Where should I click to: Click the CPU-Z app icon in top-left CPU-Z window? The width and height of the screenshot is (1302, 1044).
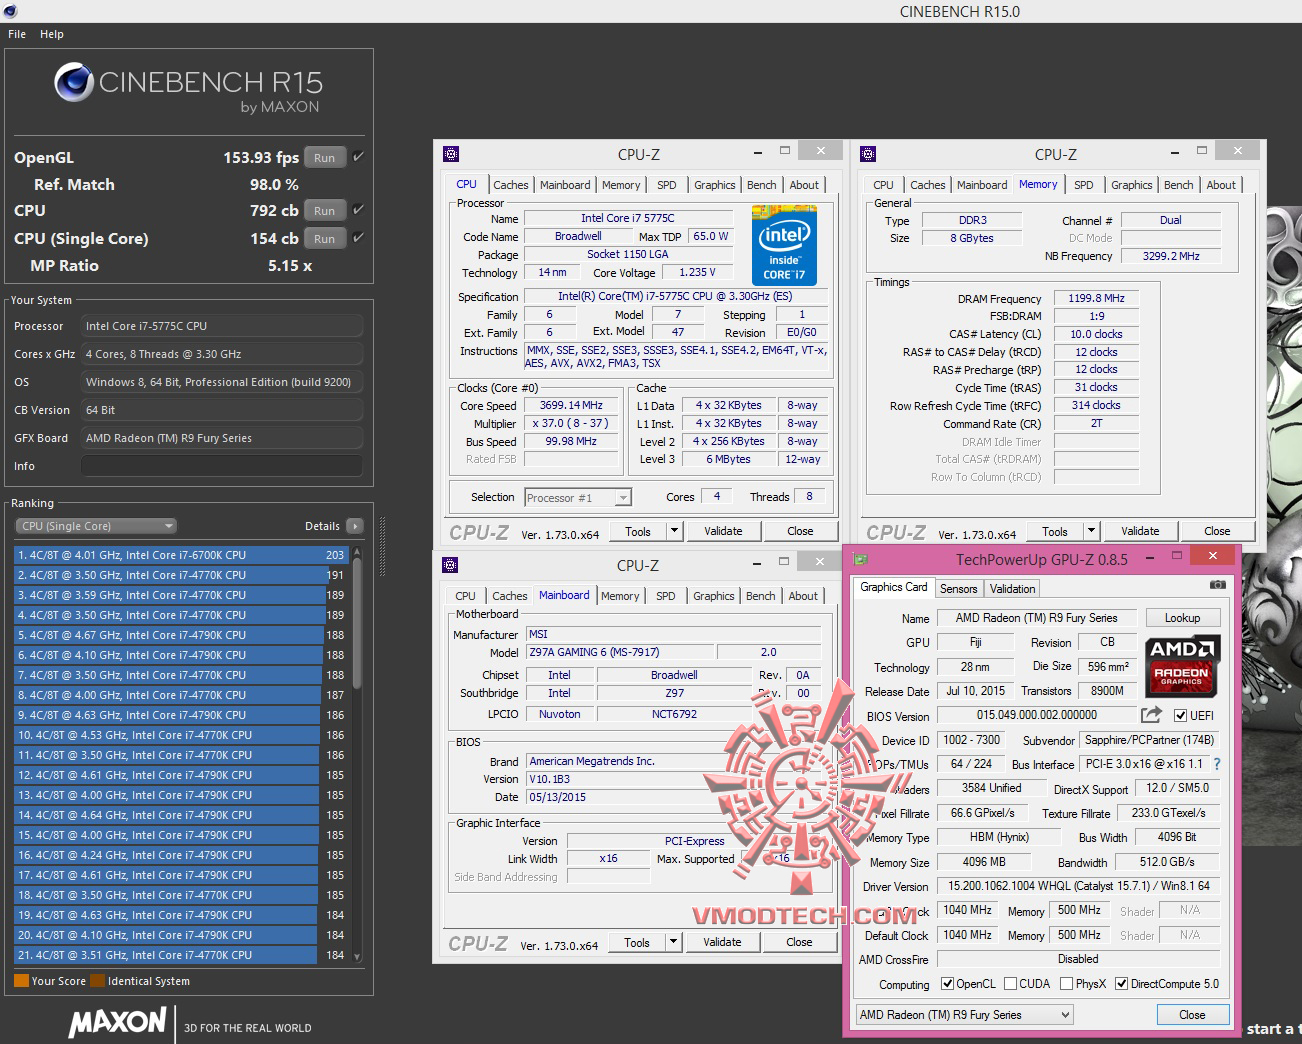451,153
